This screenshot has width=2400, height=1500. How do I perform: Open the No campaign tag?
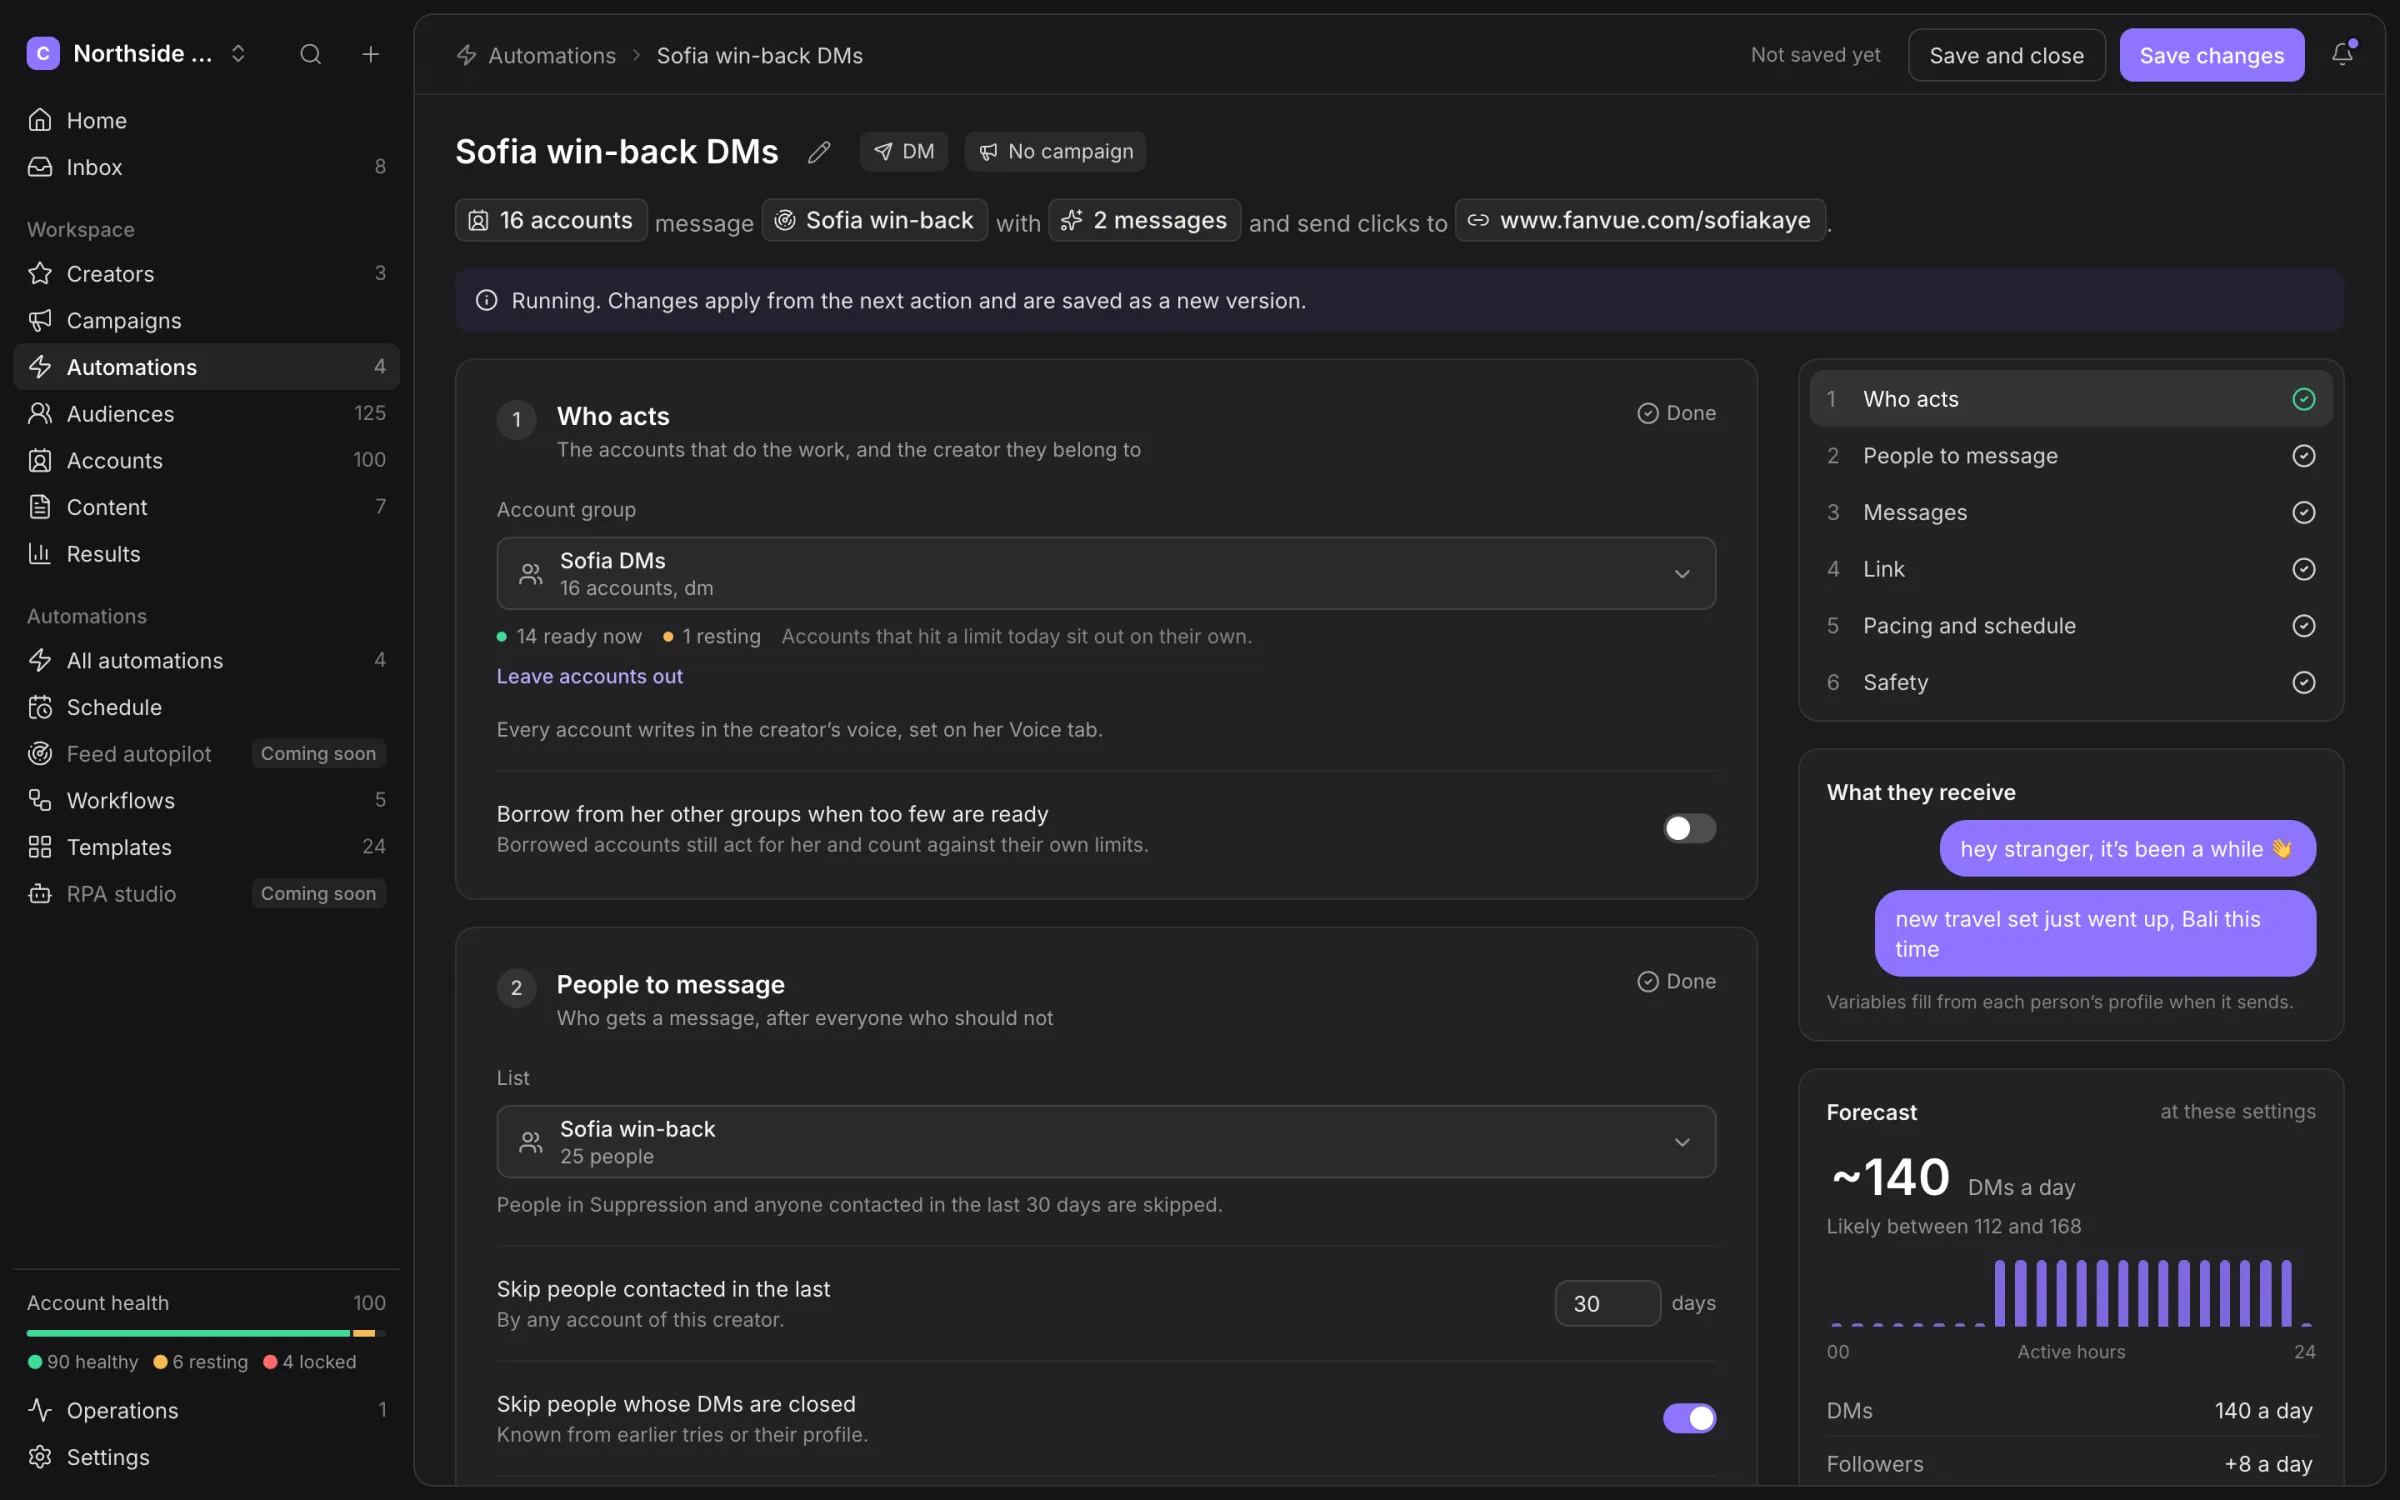[1055, 152]
